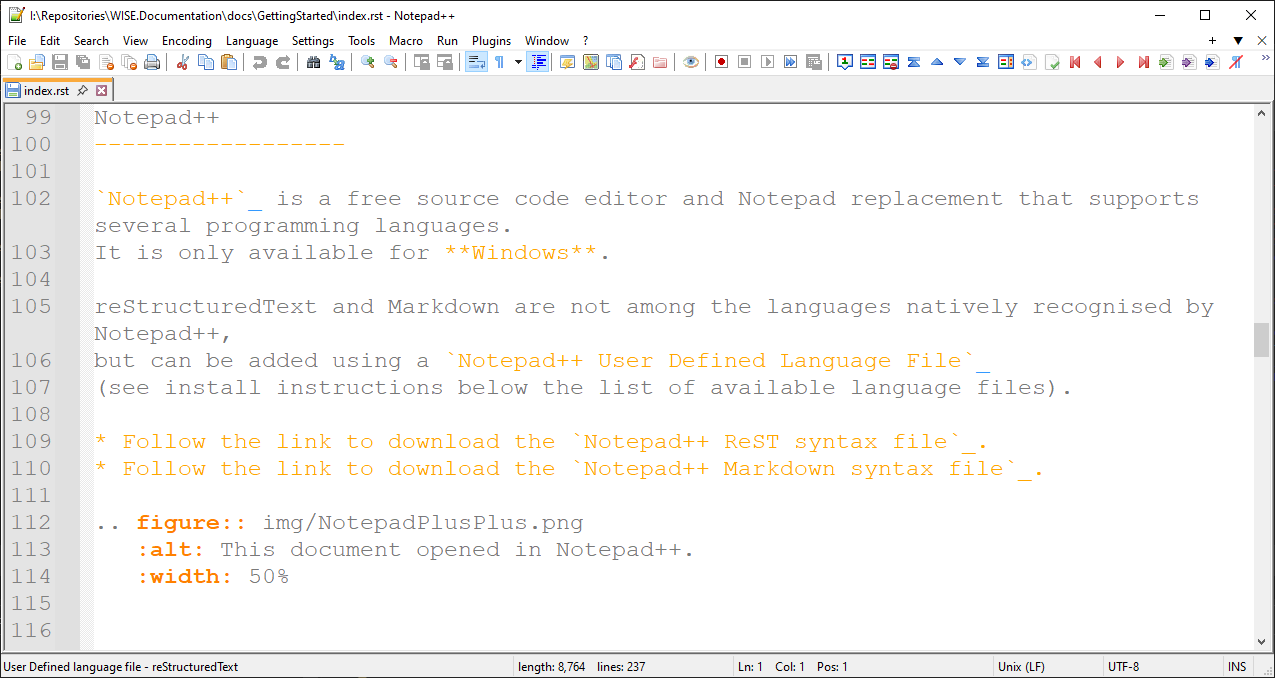This screenshot has height=678, width=1275.
Task: Expand hidden toolbar items chevron
Action: point(1262,62)
